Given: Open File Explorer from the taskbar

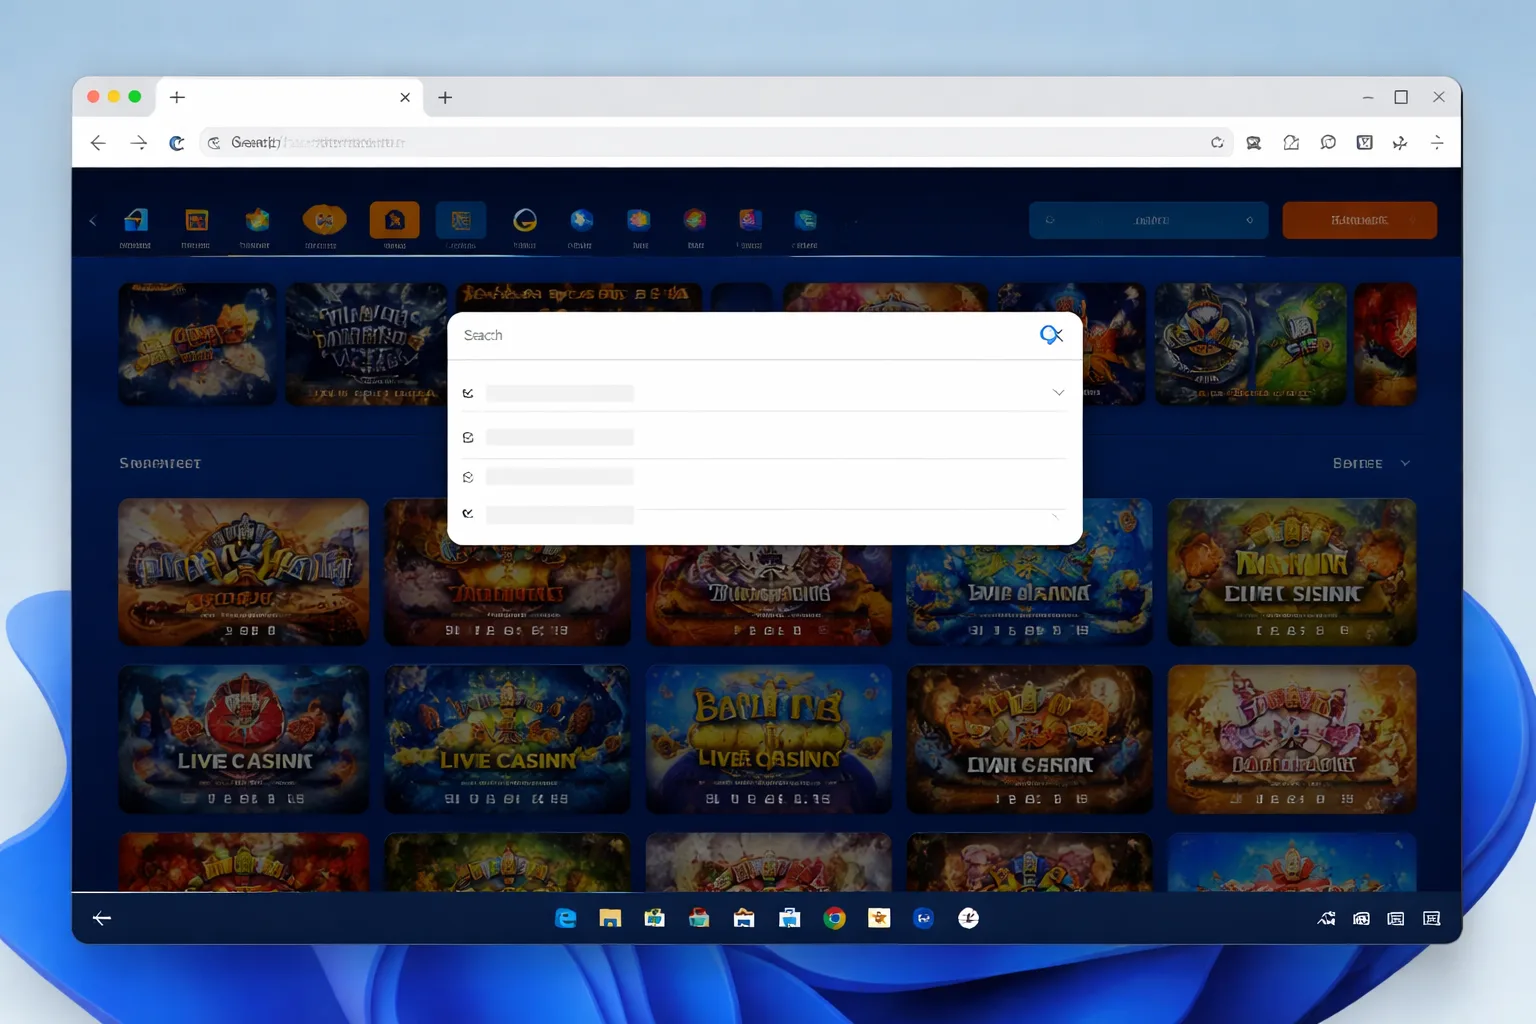Looking at the screenshot, I should [610, 918].
